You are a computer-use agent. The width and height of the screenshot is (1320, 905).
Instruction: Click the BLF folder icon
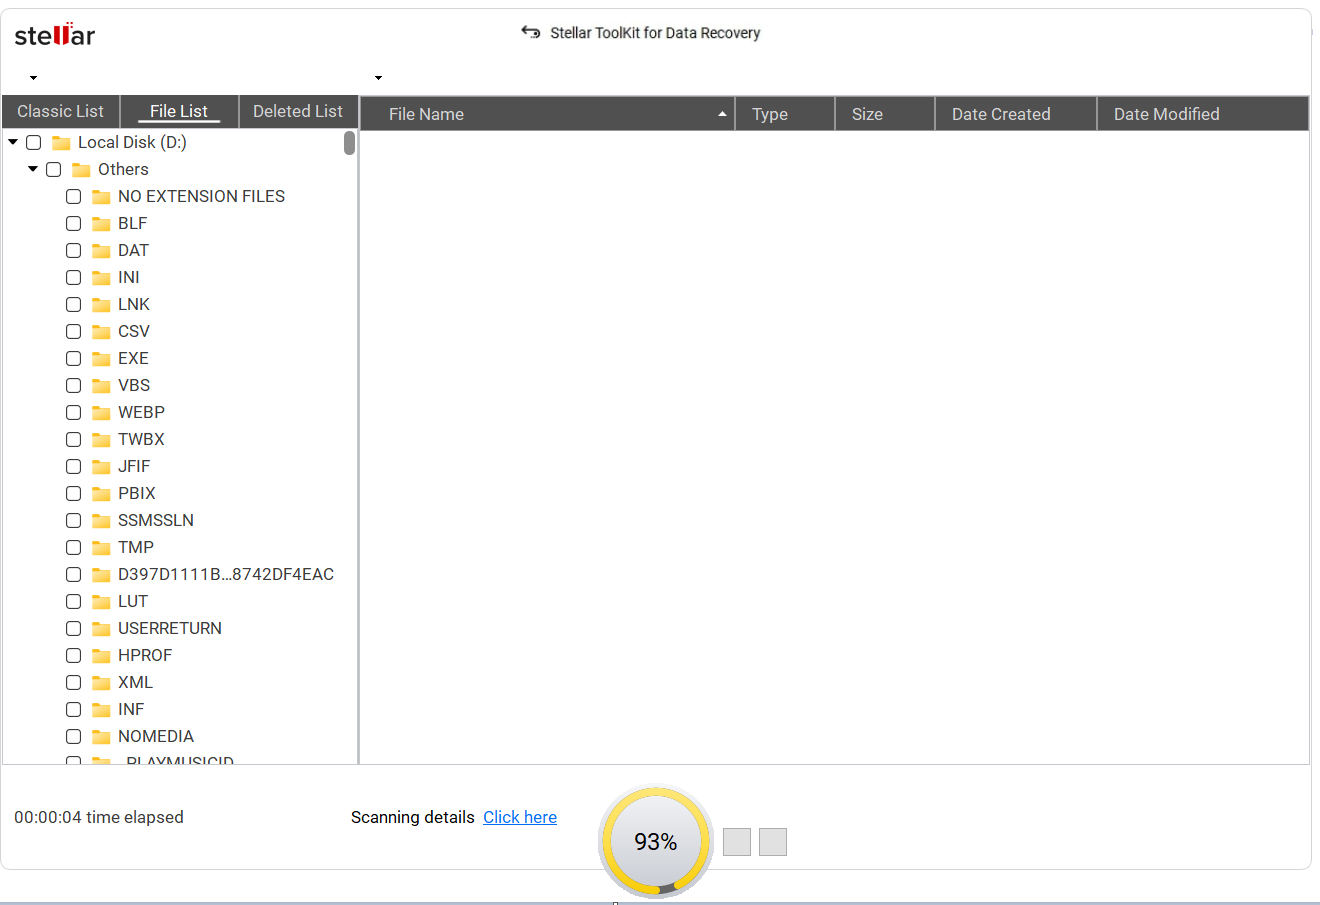(101, 224)
